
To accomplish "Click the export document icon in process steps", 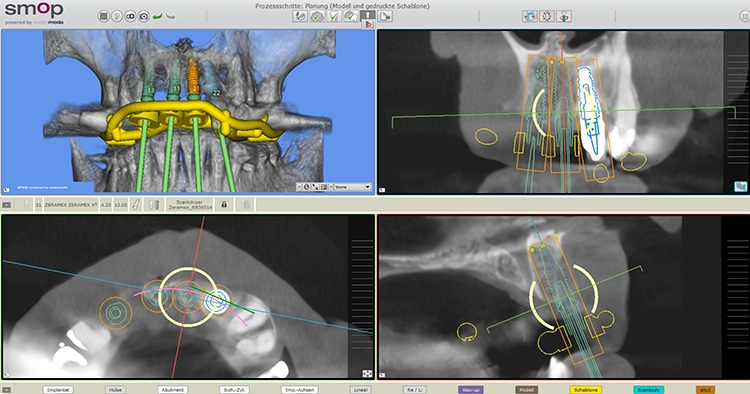I will (385, 16).
